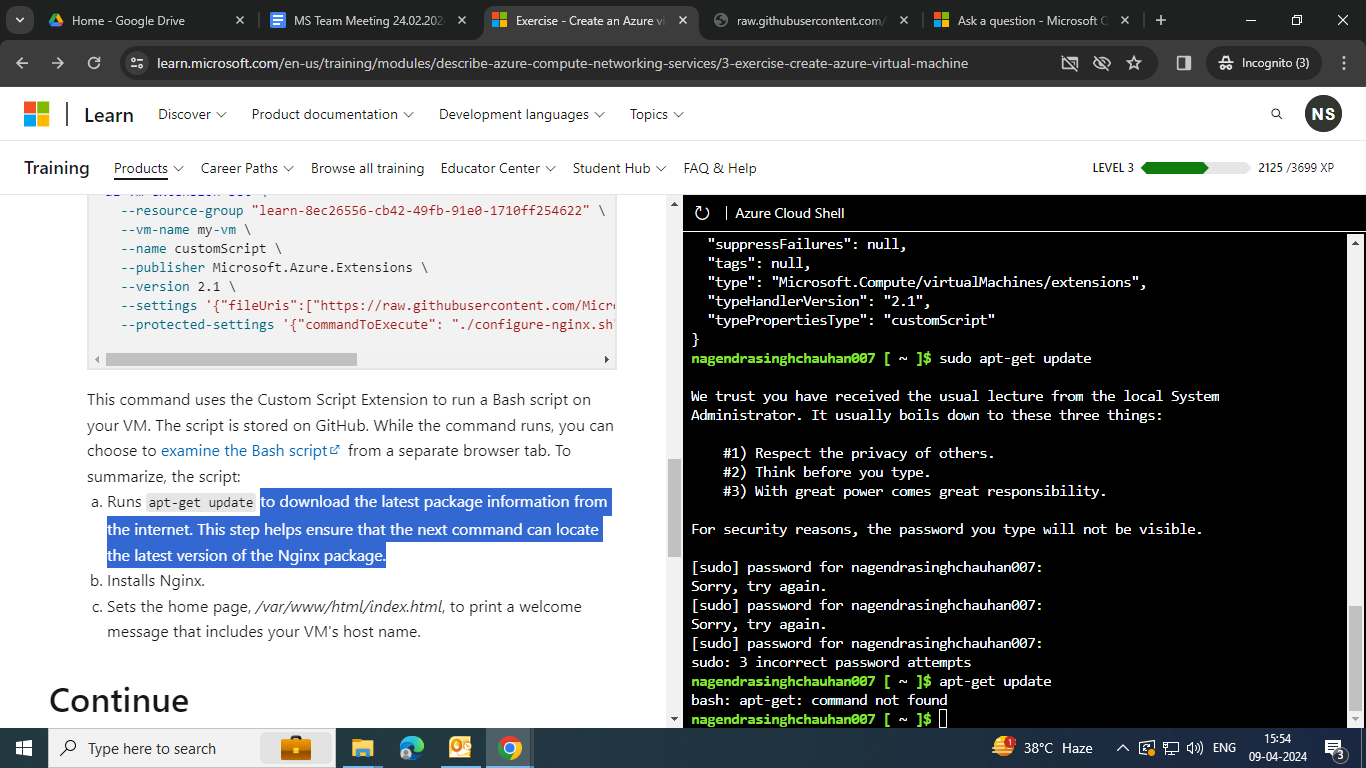Open File Explorer from taskbar

click(362, 748)
